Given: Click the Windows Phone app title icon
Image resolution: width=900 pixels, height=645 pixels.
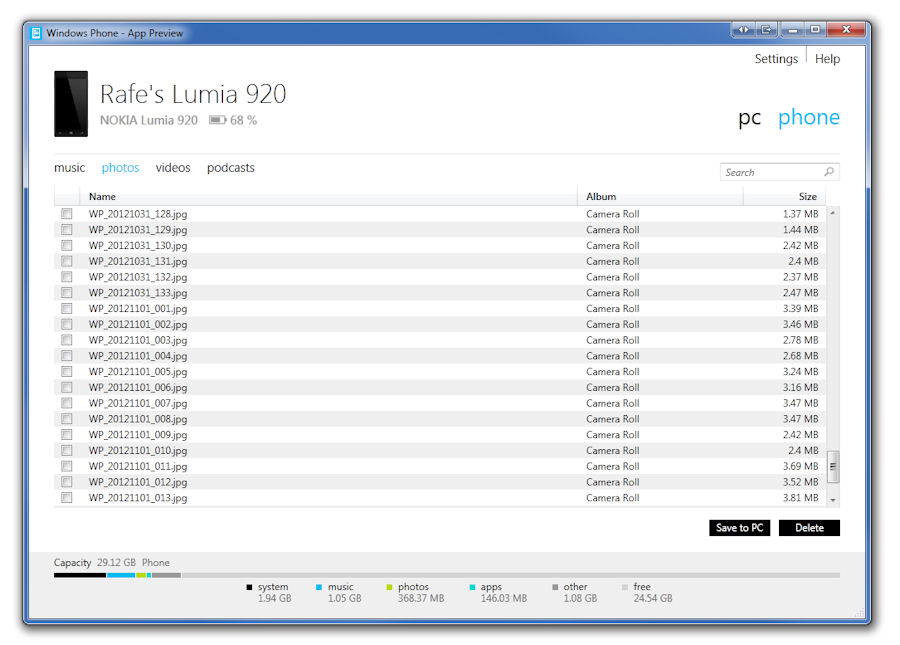Looking at the screenshot, I should pyautogui.click(x=36, y=33).
